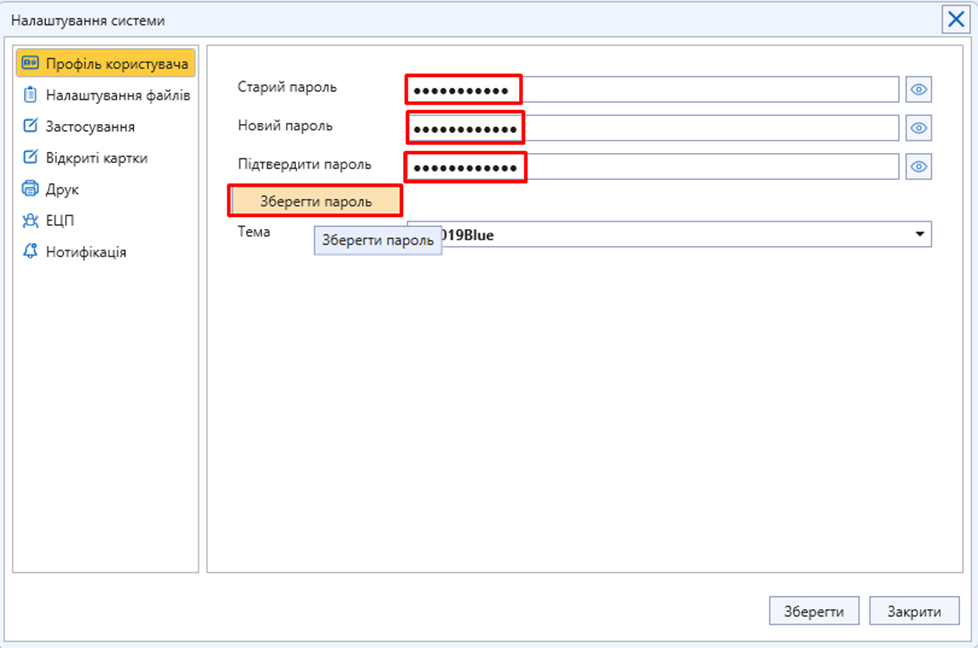Click the file settings clipboard icon
The width and height of the screenshot is (978, 648).
coord(30,96)
